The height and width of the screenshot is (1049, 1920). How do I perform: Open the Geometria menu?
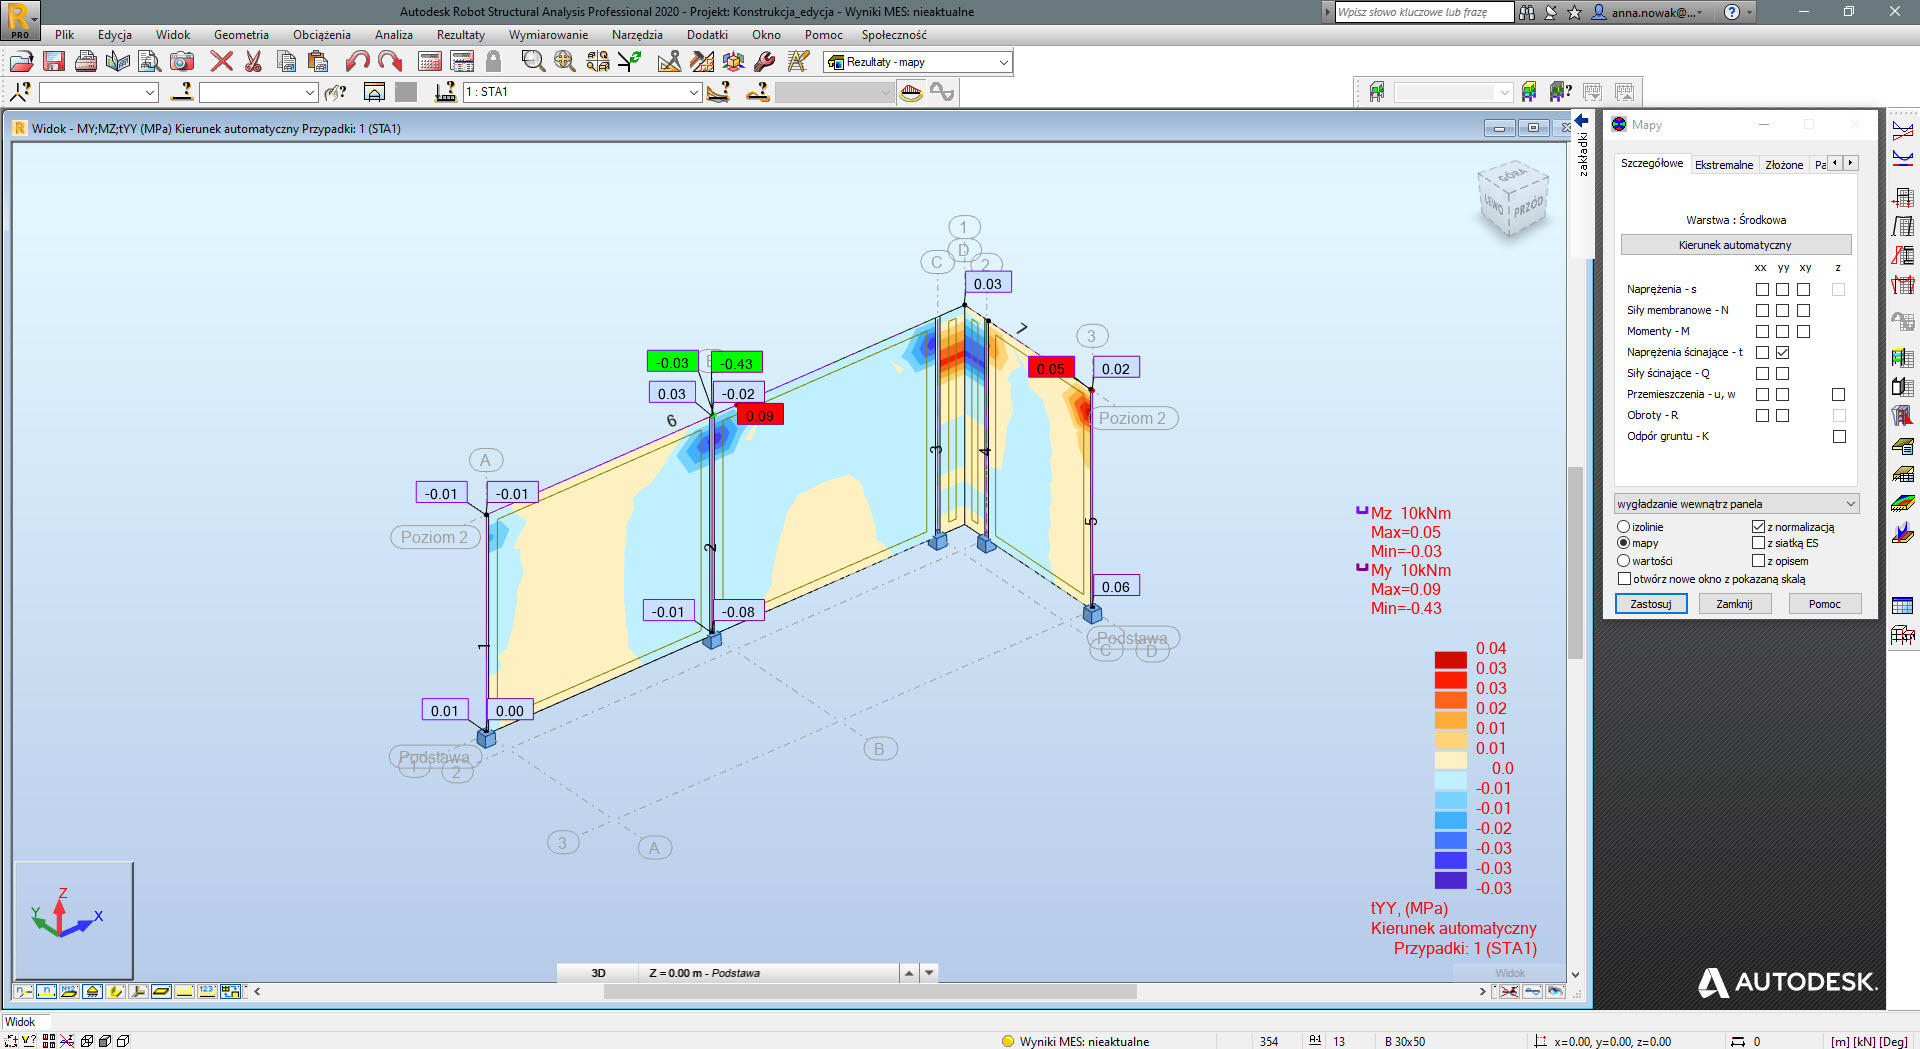[x=241, y=35]
